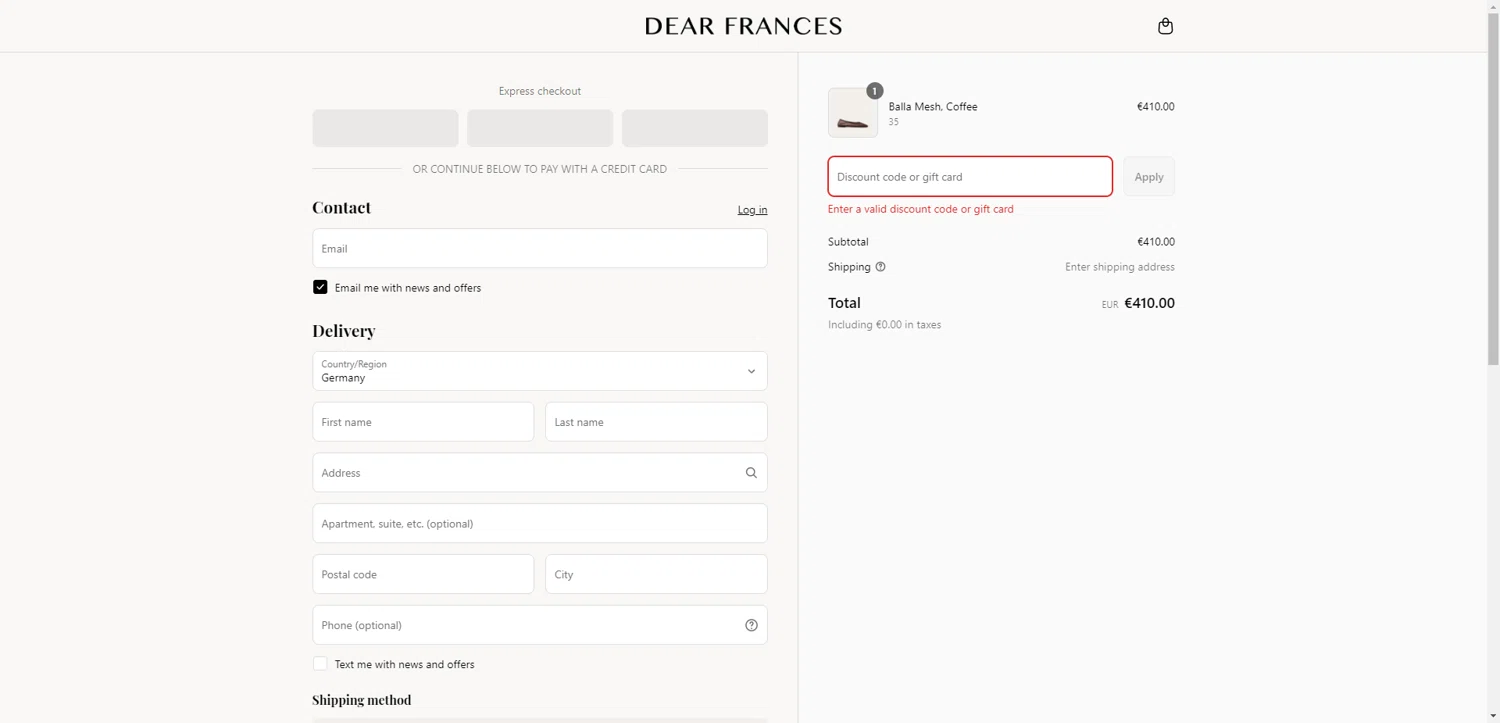
Task: Click the Total €410.00 amount
Action: (1149, 303)
